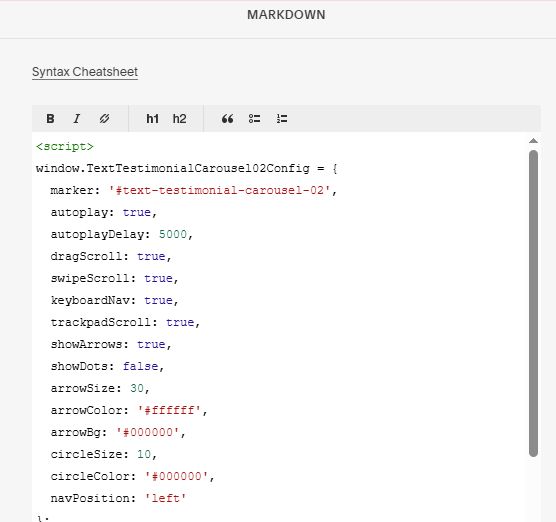556x522 pixels.
Task: Apply heading 2 with the h2 button
Action: coord(179,118)
